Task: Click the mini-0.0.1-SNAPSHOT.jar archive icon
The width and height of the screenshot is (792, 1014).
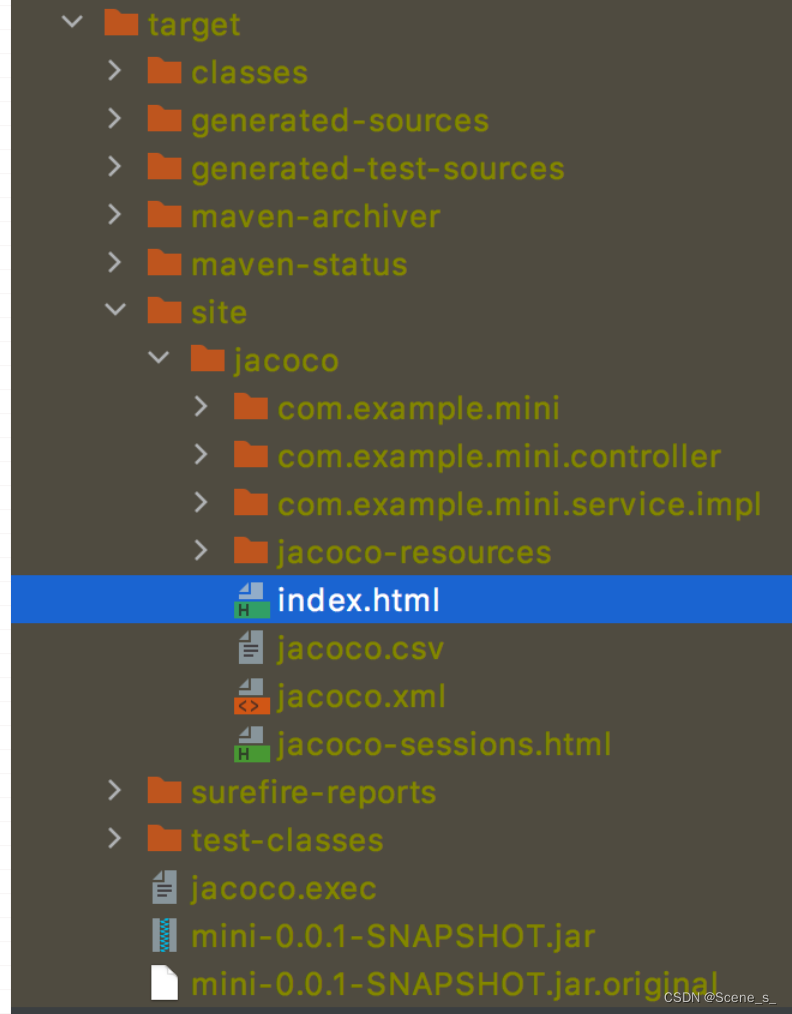Action: [164, 934]
